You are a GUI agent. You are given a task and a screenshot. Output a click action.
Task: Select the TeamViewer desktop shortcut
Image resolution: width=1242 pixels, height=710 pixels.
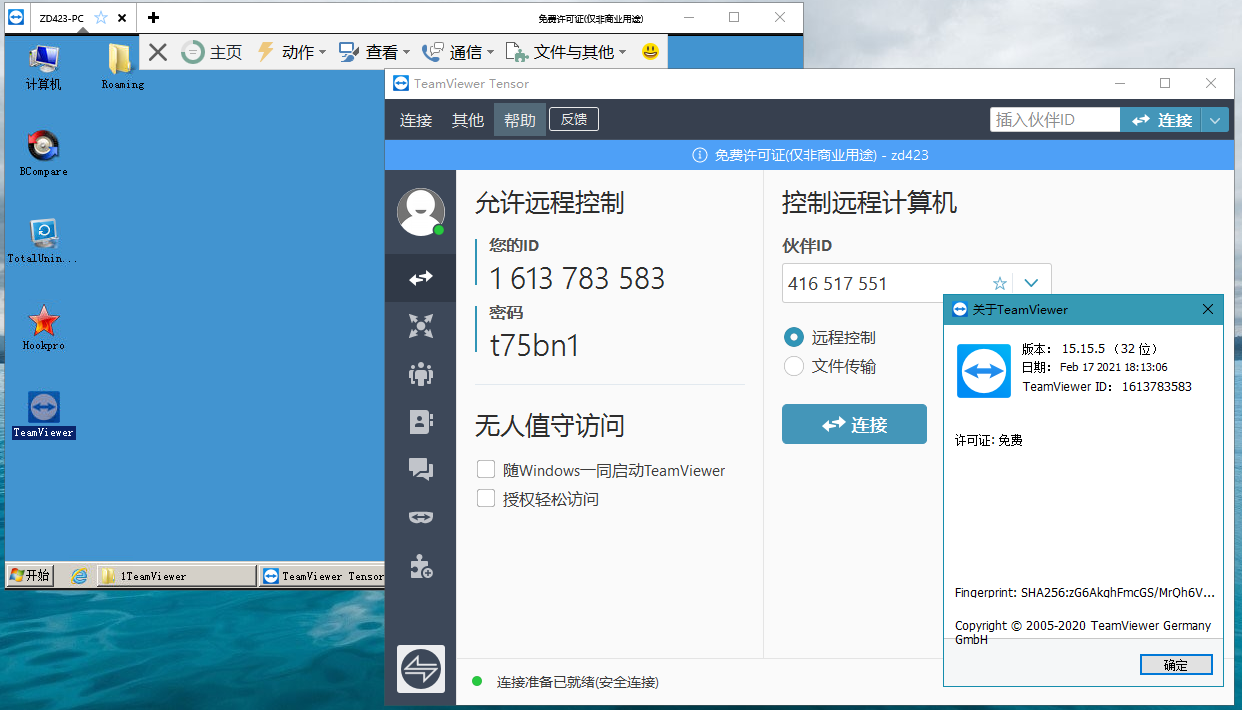coord(43,415)
